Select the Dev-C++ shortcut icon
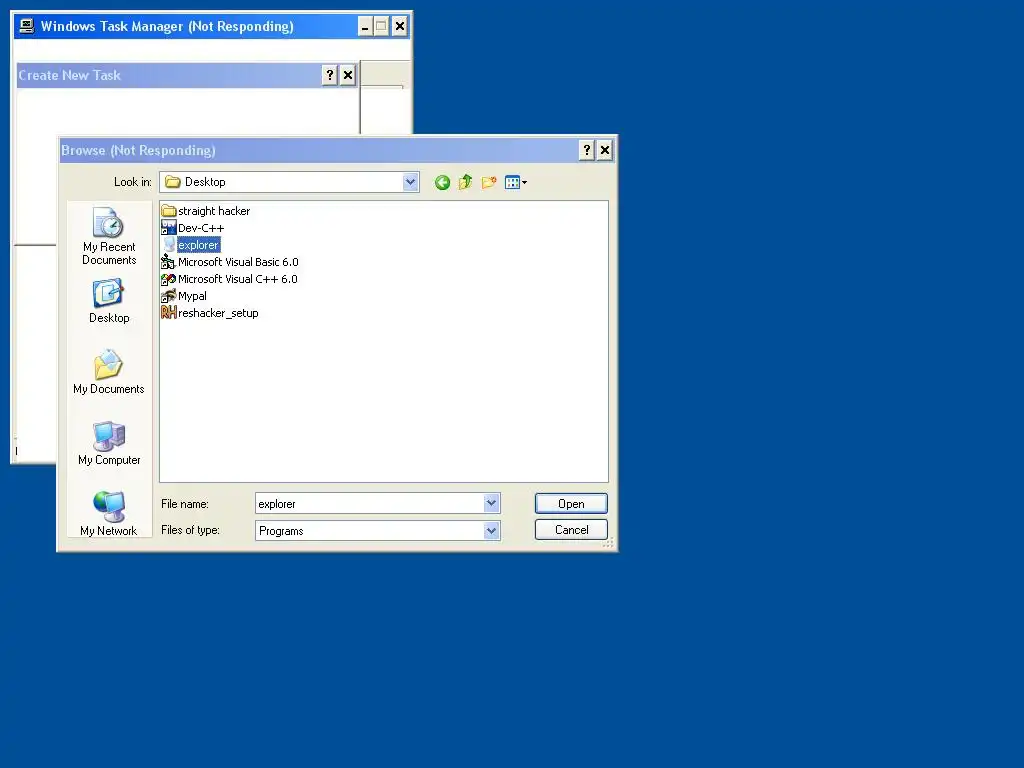 coord(168,228)
